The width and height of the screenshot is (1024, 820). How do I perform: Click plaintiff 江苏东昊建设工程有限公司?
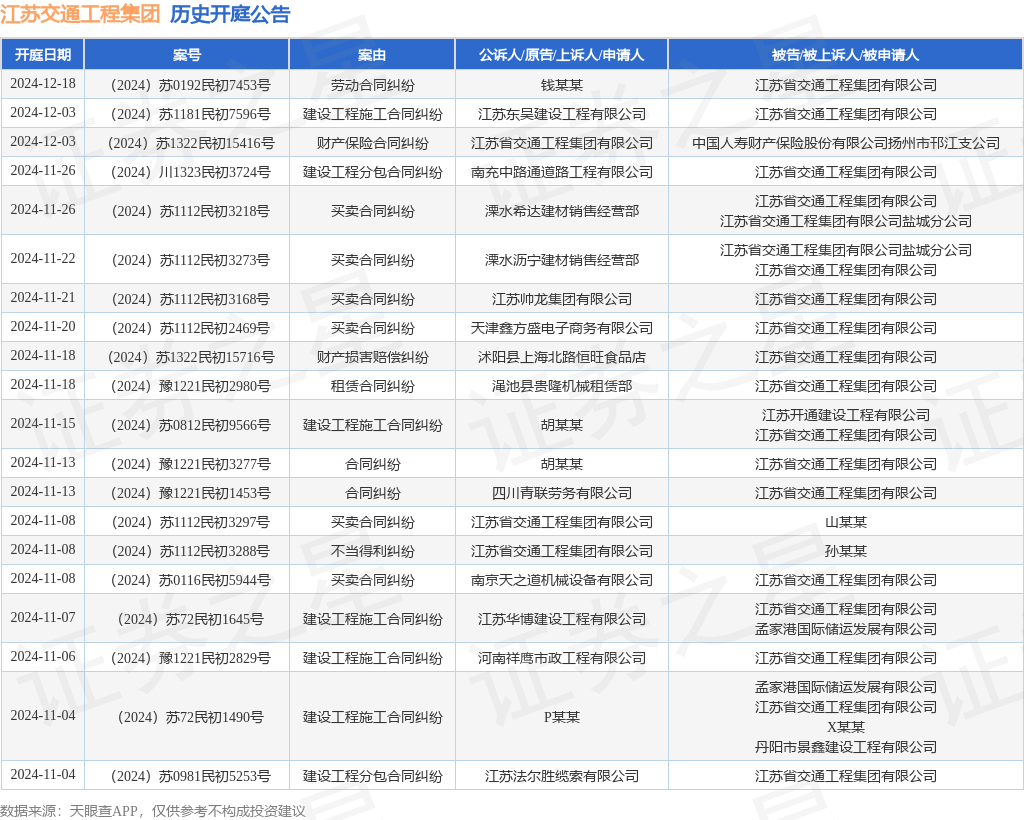pos(562,114)
